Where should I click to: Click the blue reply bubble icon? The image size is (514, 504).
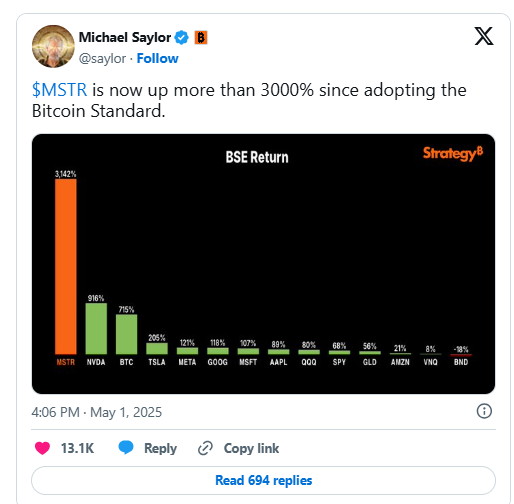pos(126,447)
